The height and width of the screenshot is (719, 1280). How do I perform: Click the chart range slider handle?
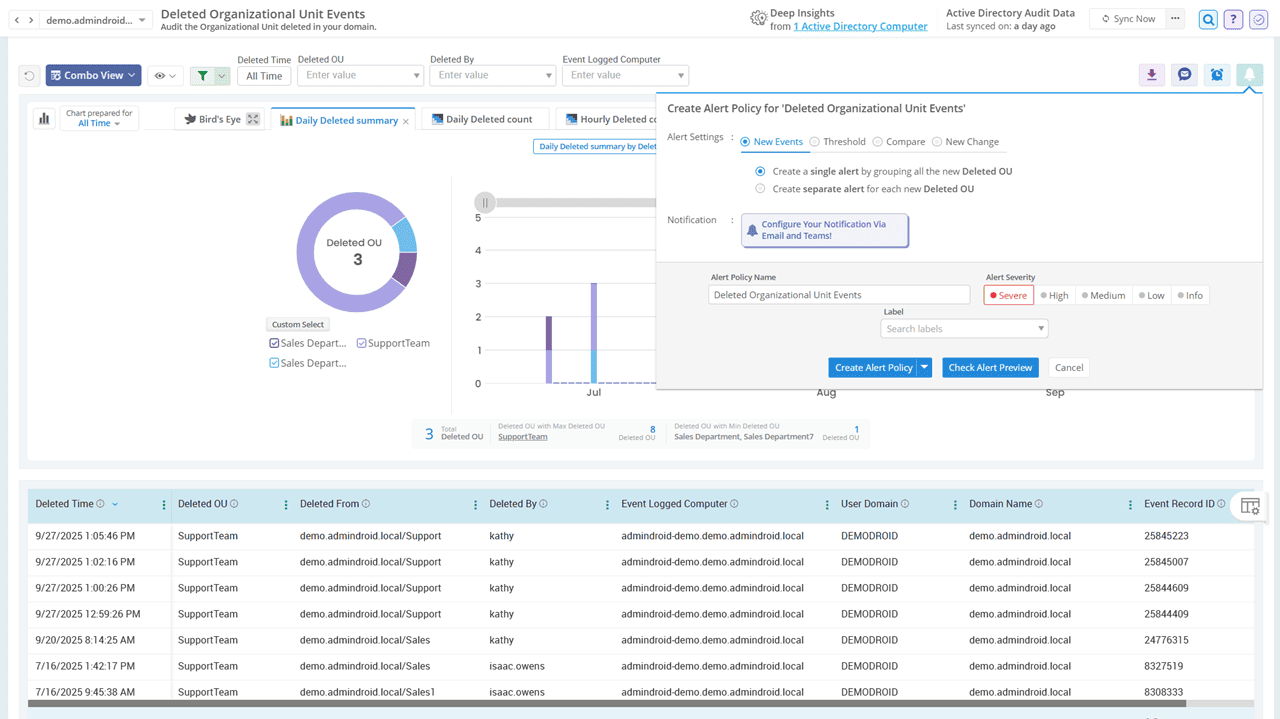point(485,202)
